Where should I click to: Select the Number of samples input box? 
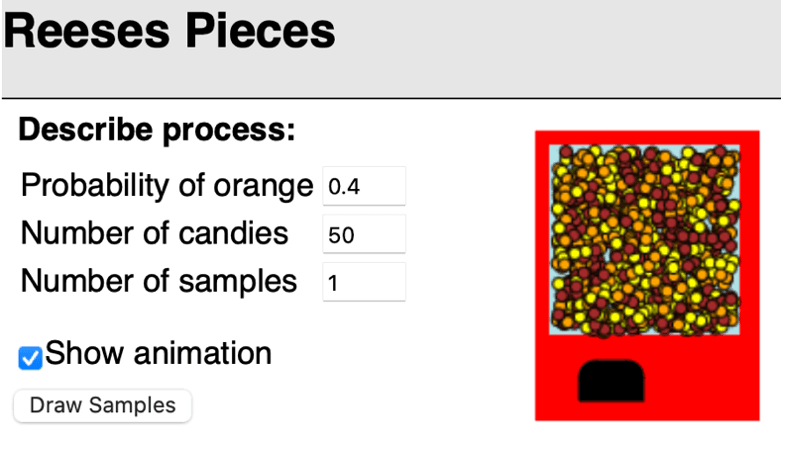(x=364, y=282)
